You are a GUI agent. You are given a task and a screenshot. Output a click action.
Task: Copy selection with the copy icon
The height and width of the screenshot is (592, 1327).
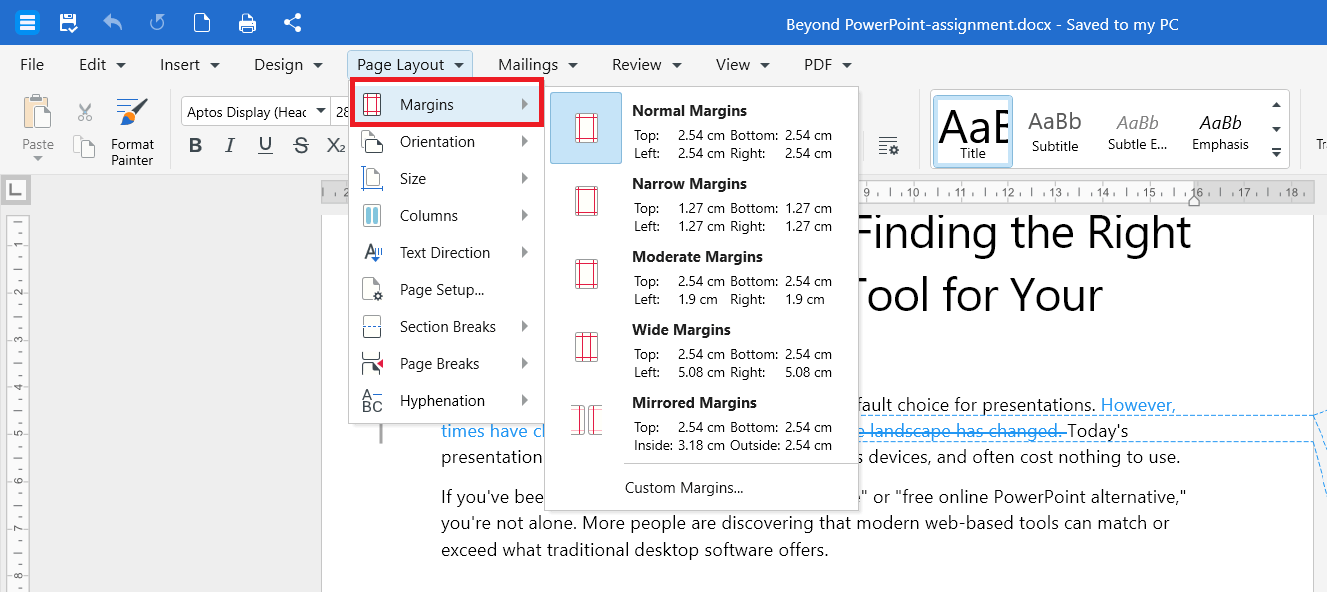coord(85,147)
